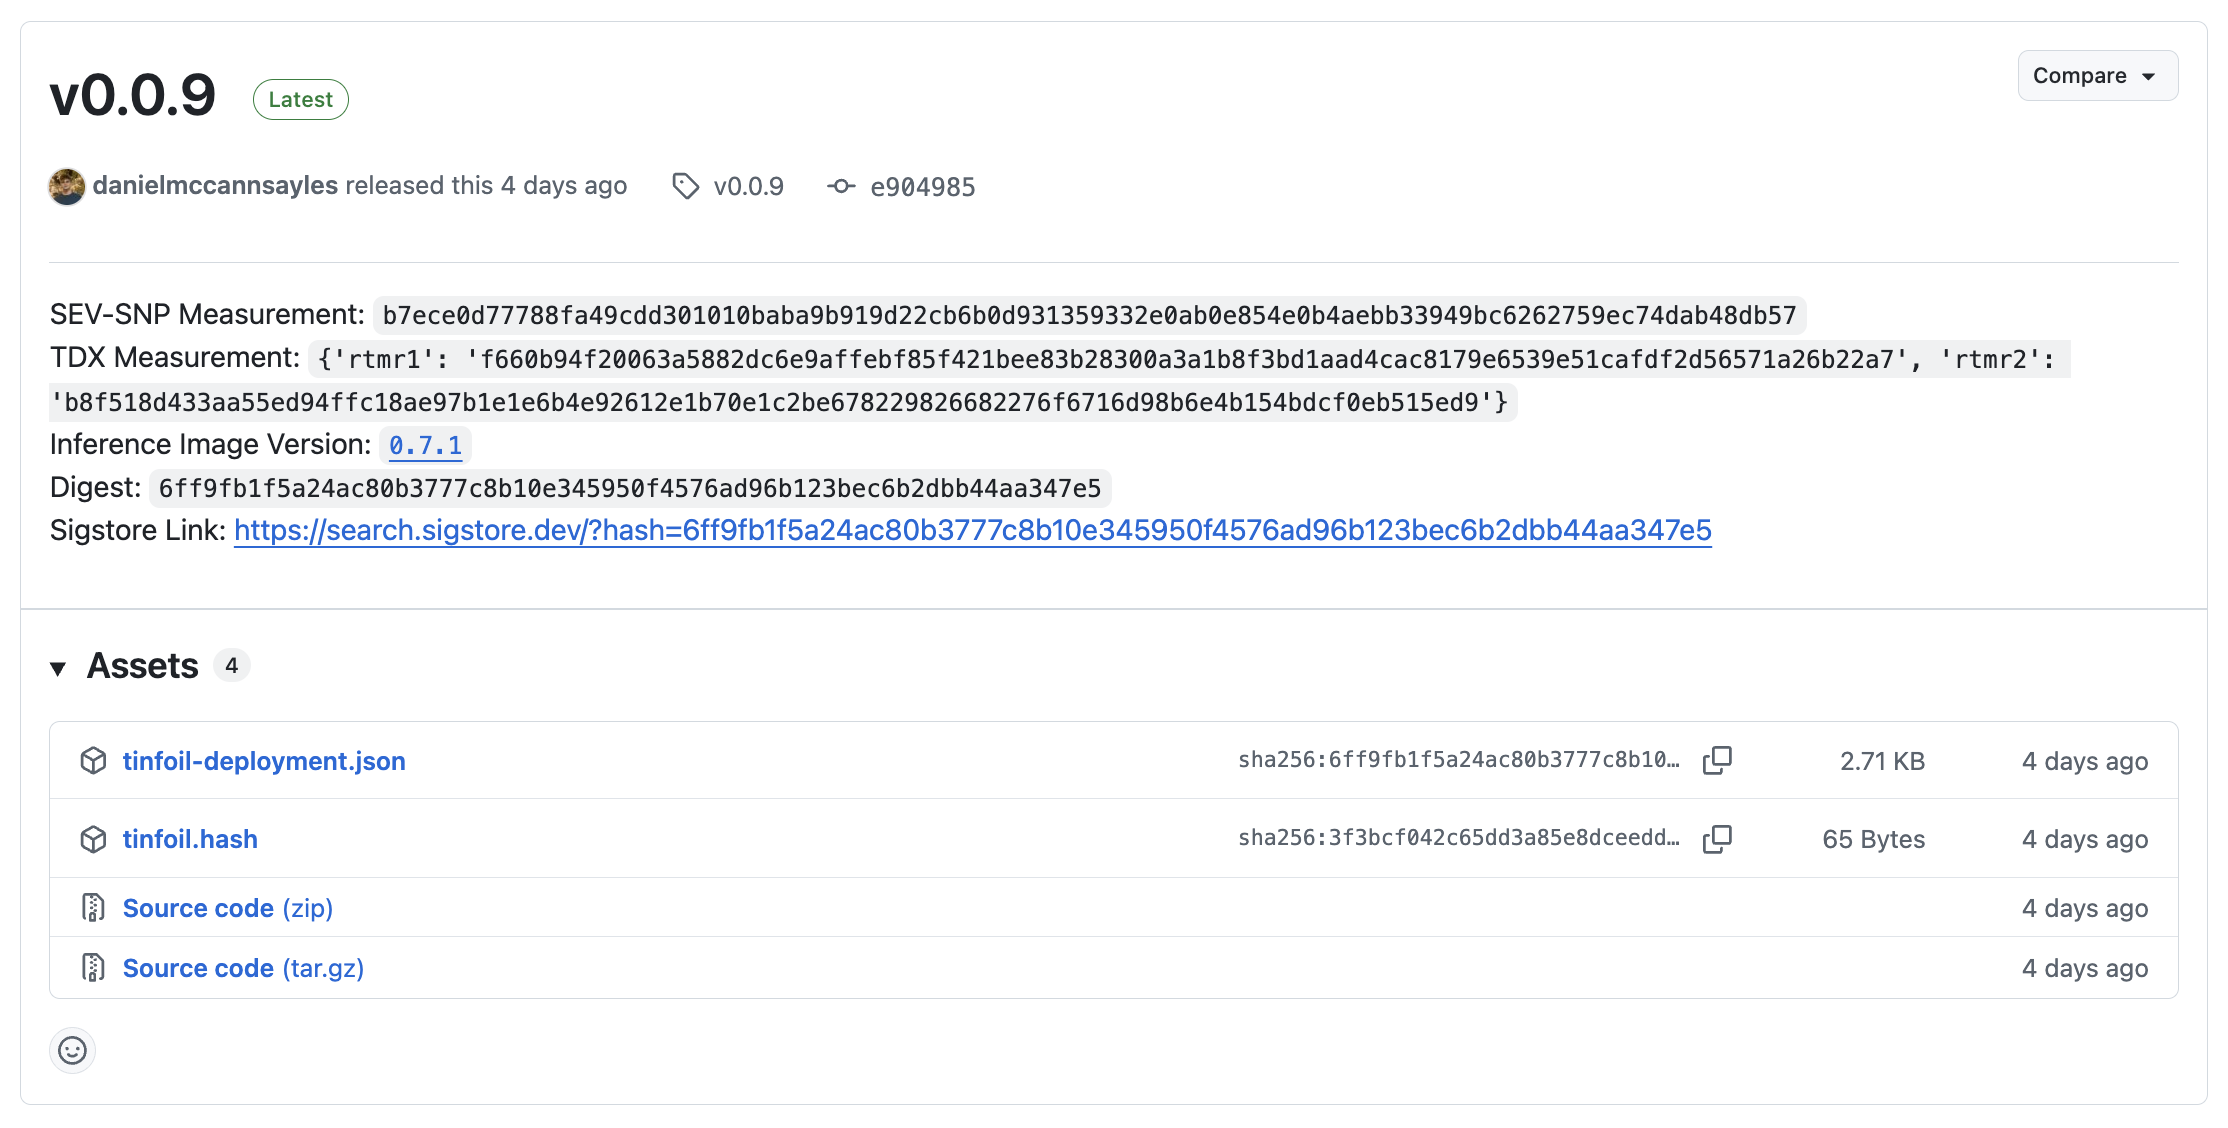Download tinfoil-deployment.json asset
This screenshot has height=1128, width=2228.
264,760
